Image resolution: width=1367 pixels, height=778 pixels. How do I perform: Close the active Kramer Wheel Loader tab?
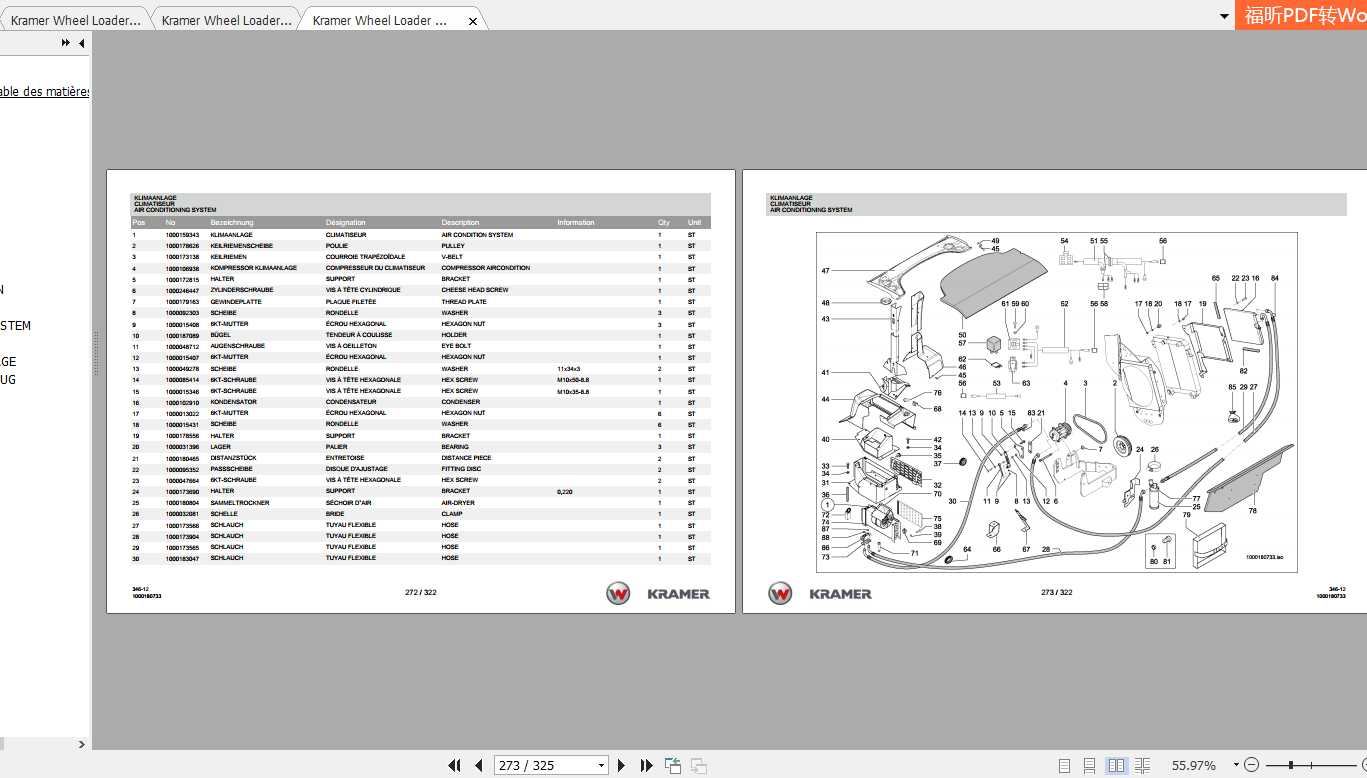tap(474, 20)
